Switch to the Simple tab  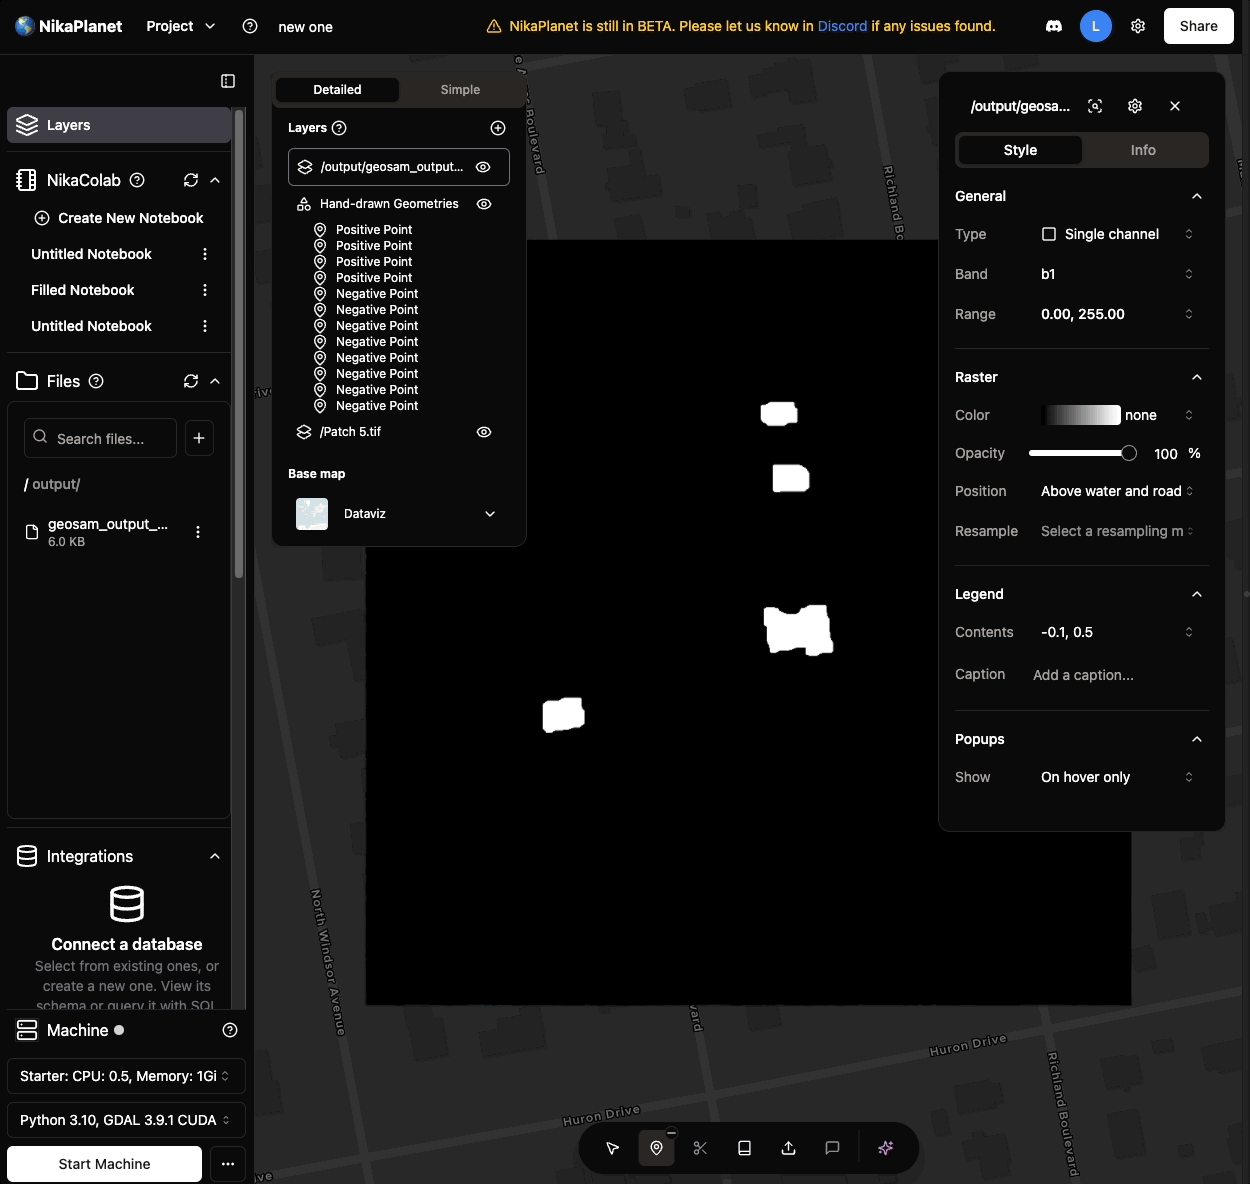click(x=460, y=90)
